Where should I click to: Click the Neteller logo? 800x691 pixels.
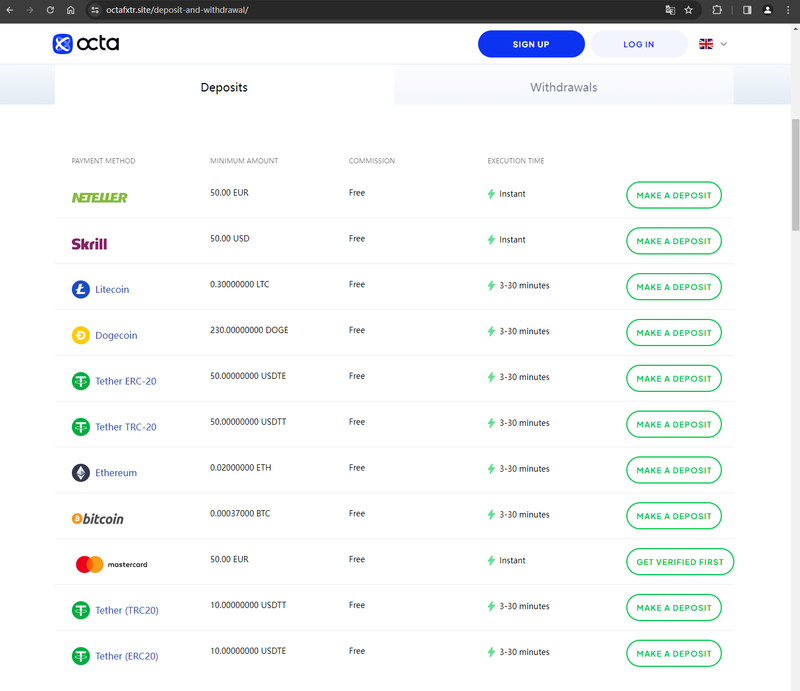click(99, 197)
